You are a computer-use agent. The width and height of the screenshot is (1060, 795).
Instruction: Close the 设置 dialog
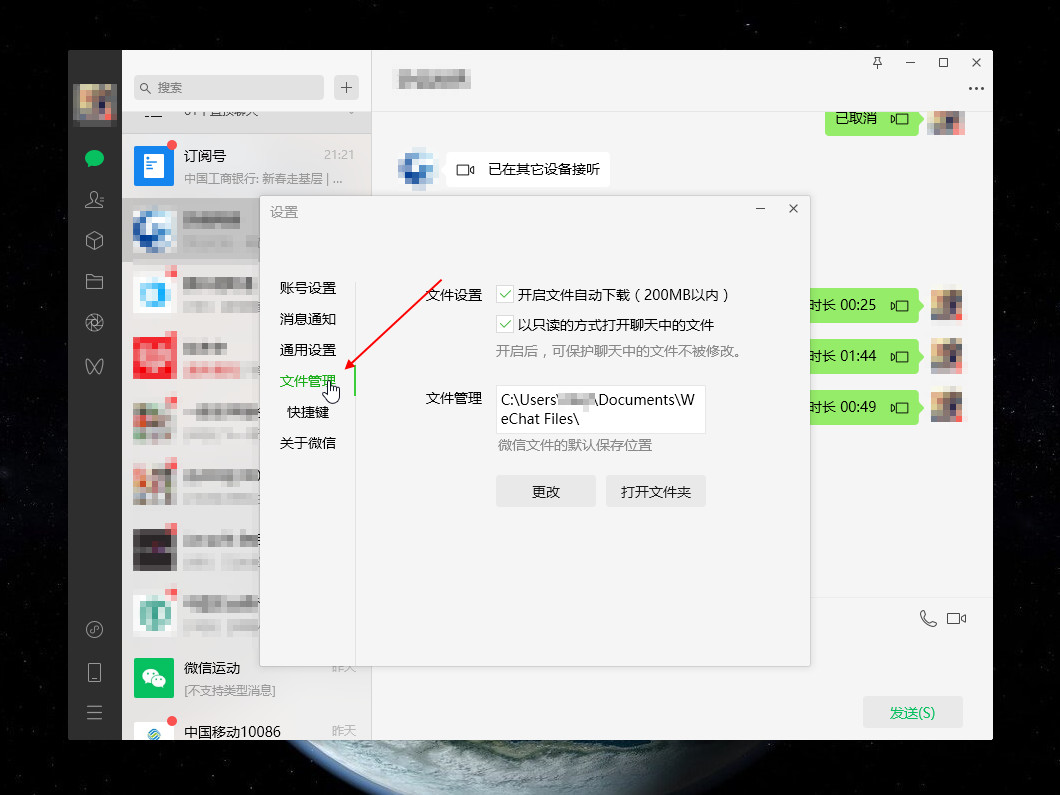(x=794, y=209)
